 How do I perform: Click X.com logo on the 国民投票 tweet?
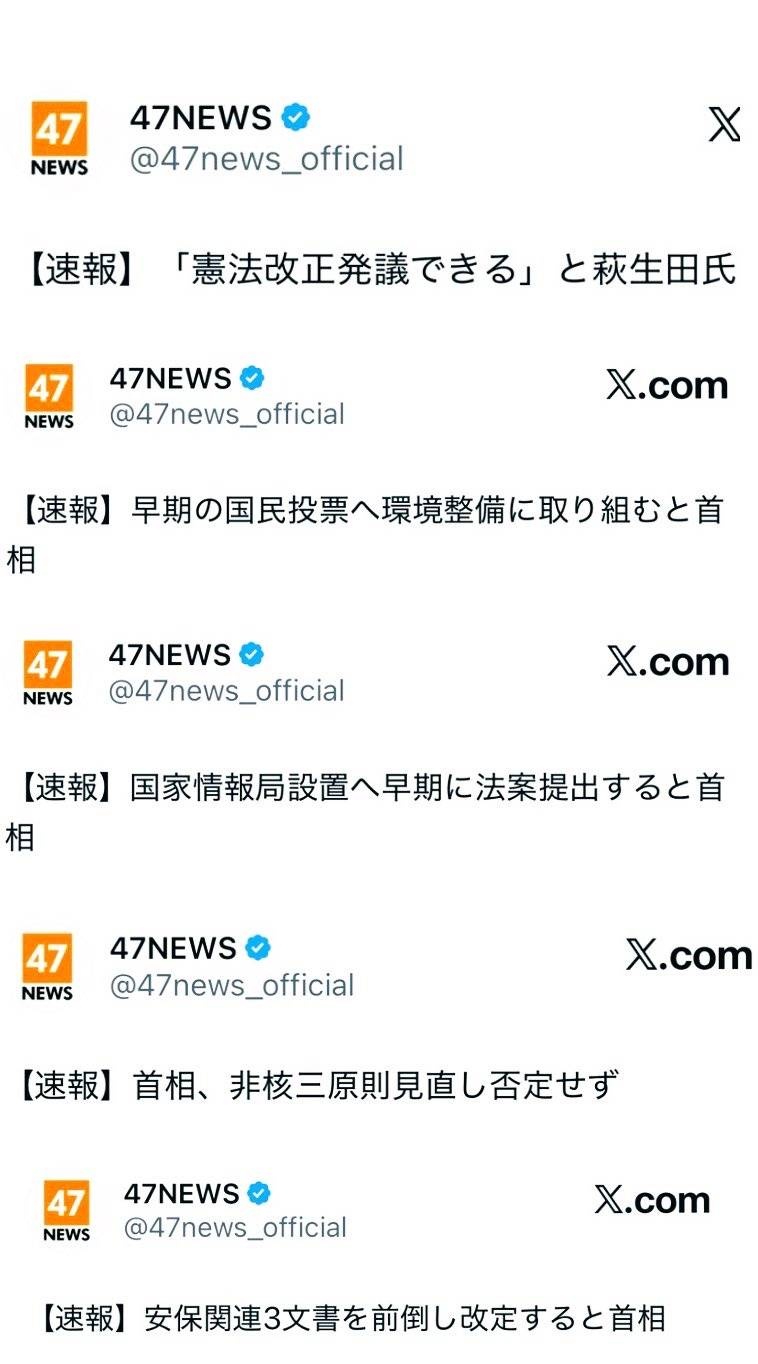667,386
